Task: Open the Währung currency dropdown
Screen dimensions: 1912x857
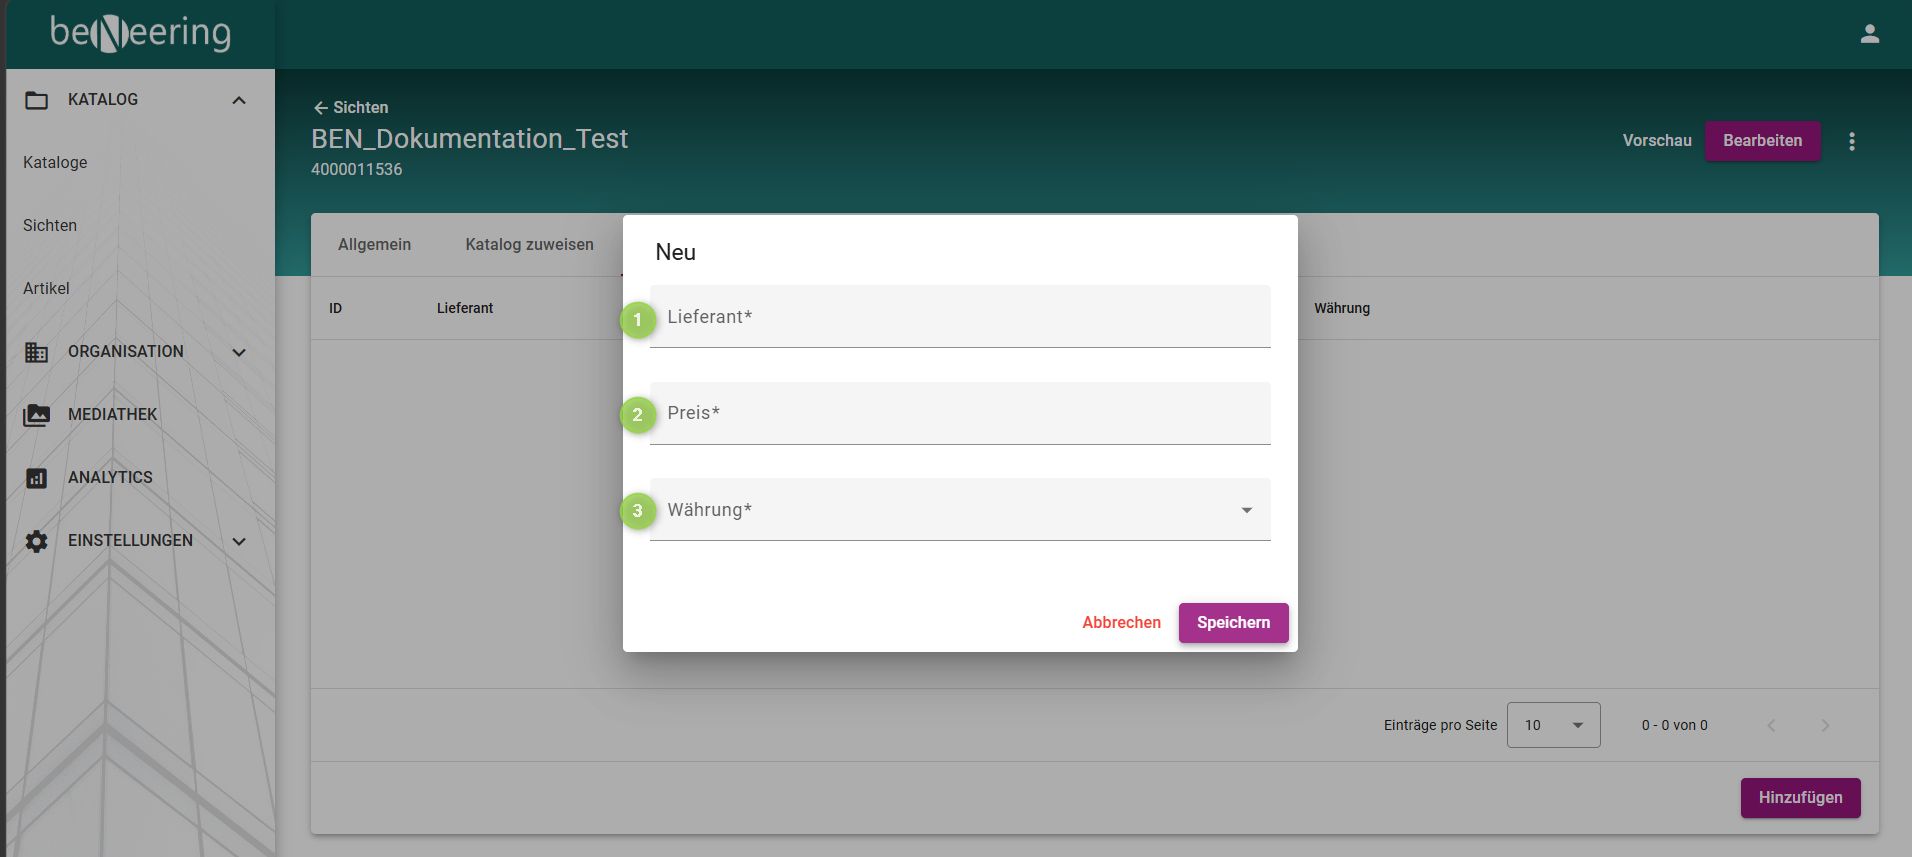Action: [960, 510]
